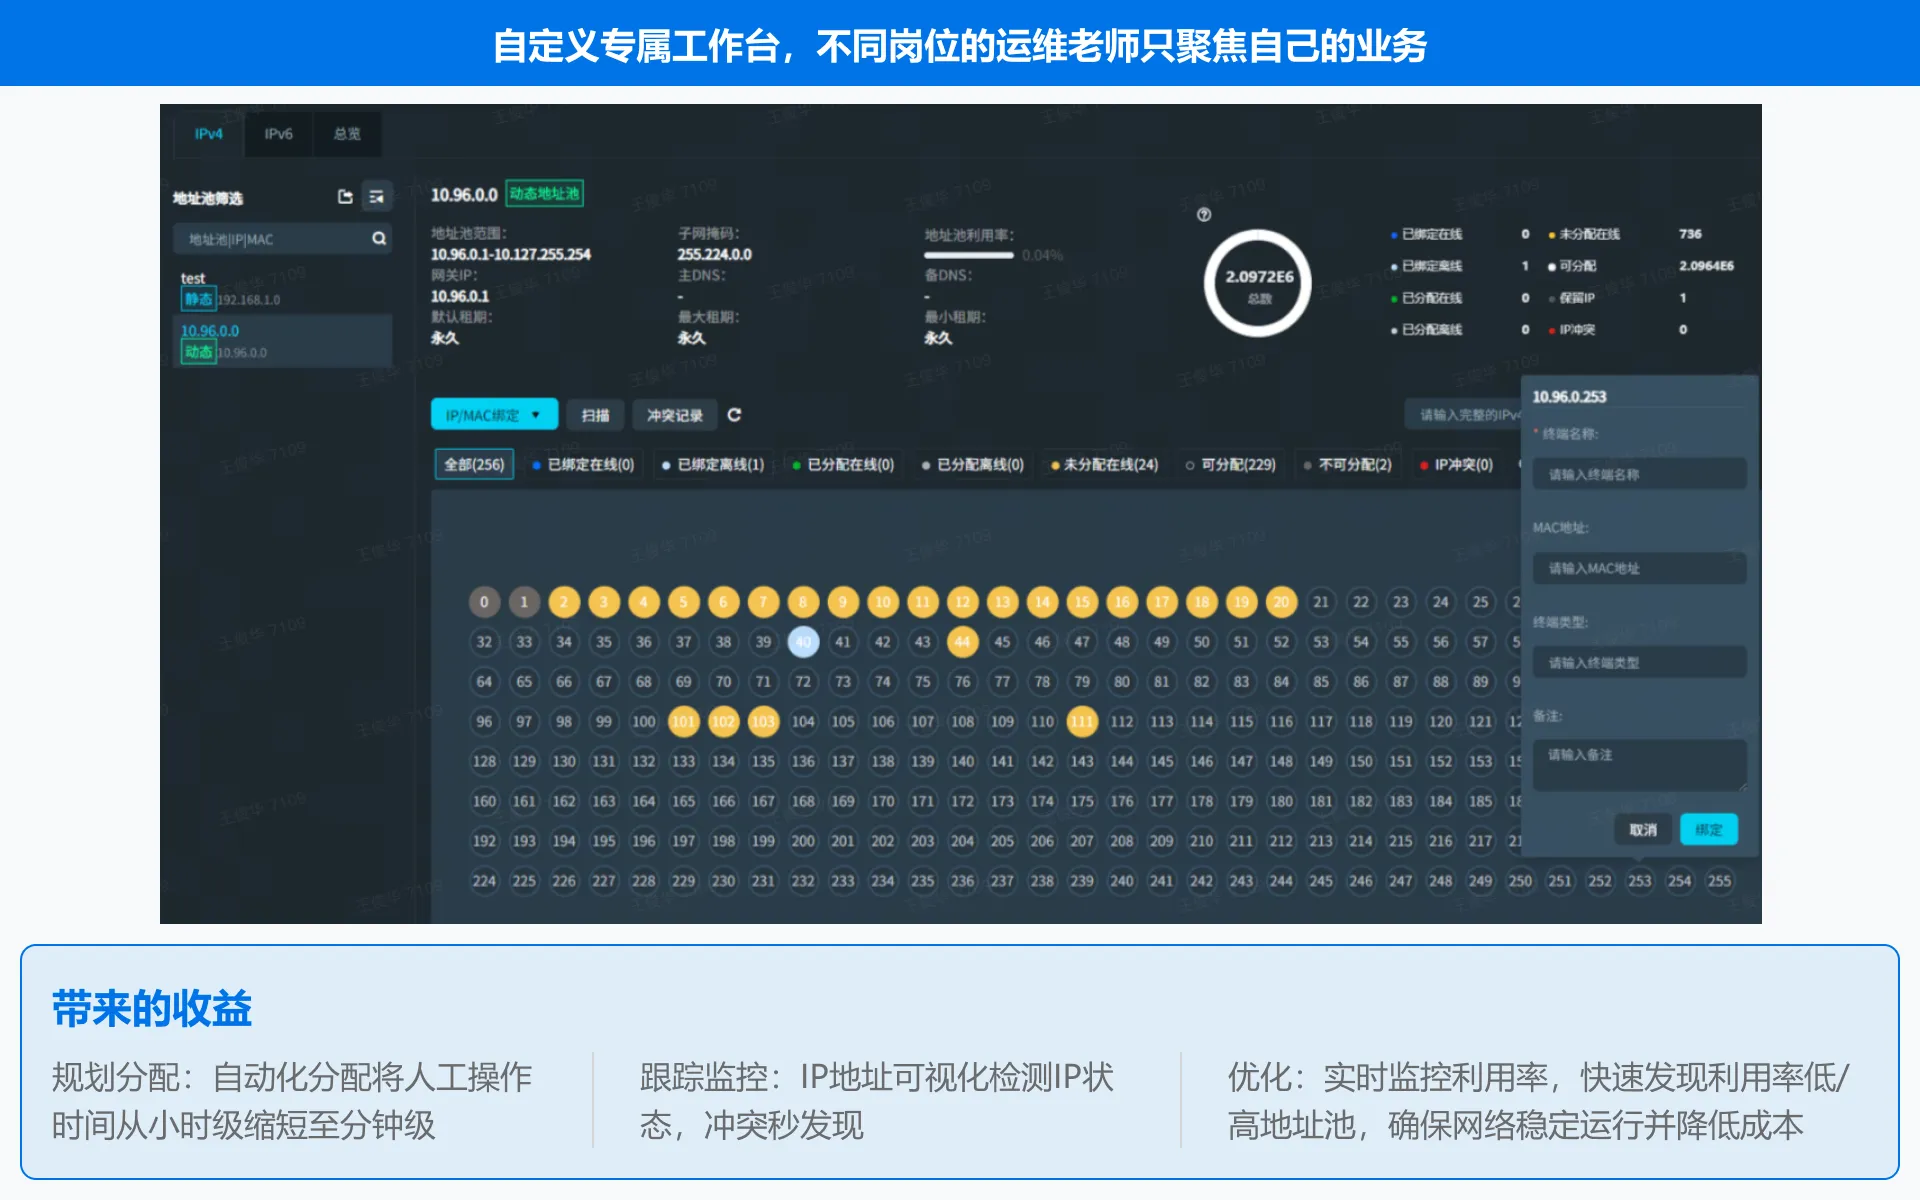This screenshot has height=1200, width=1920.
Task: Select yellow IP circle 101
Action: coord(683,721)
